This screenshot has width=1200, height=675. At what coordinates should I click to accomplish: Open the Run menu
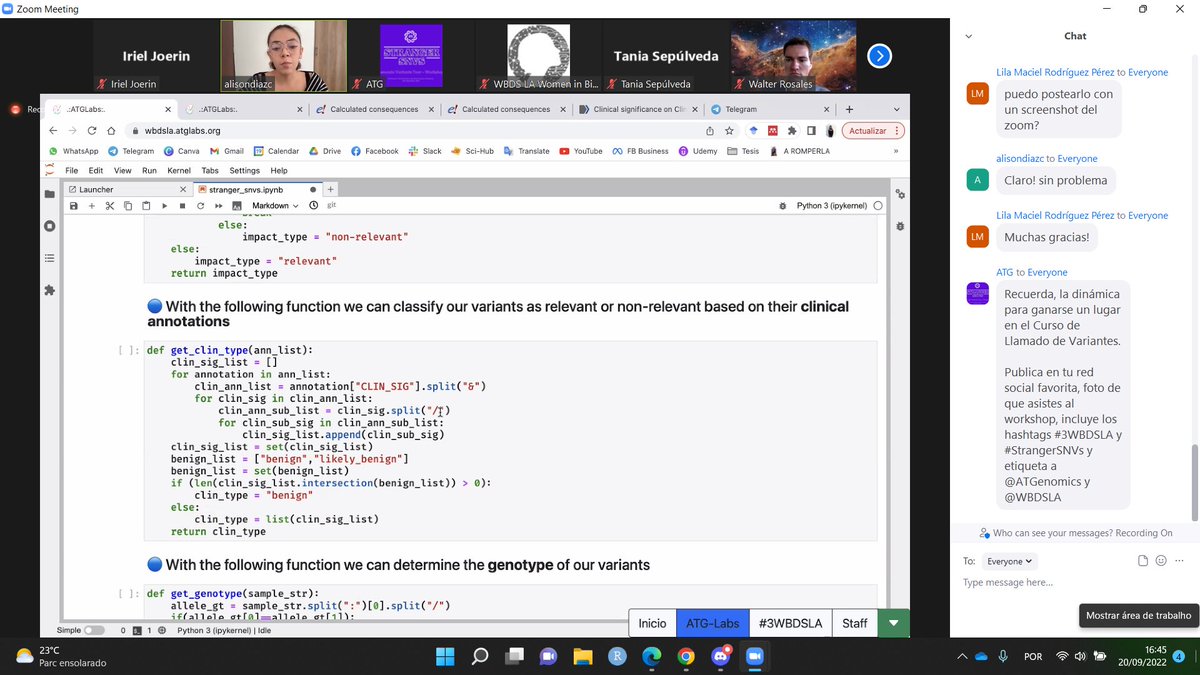tap(149, 171)
